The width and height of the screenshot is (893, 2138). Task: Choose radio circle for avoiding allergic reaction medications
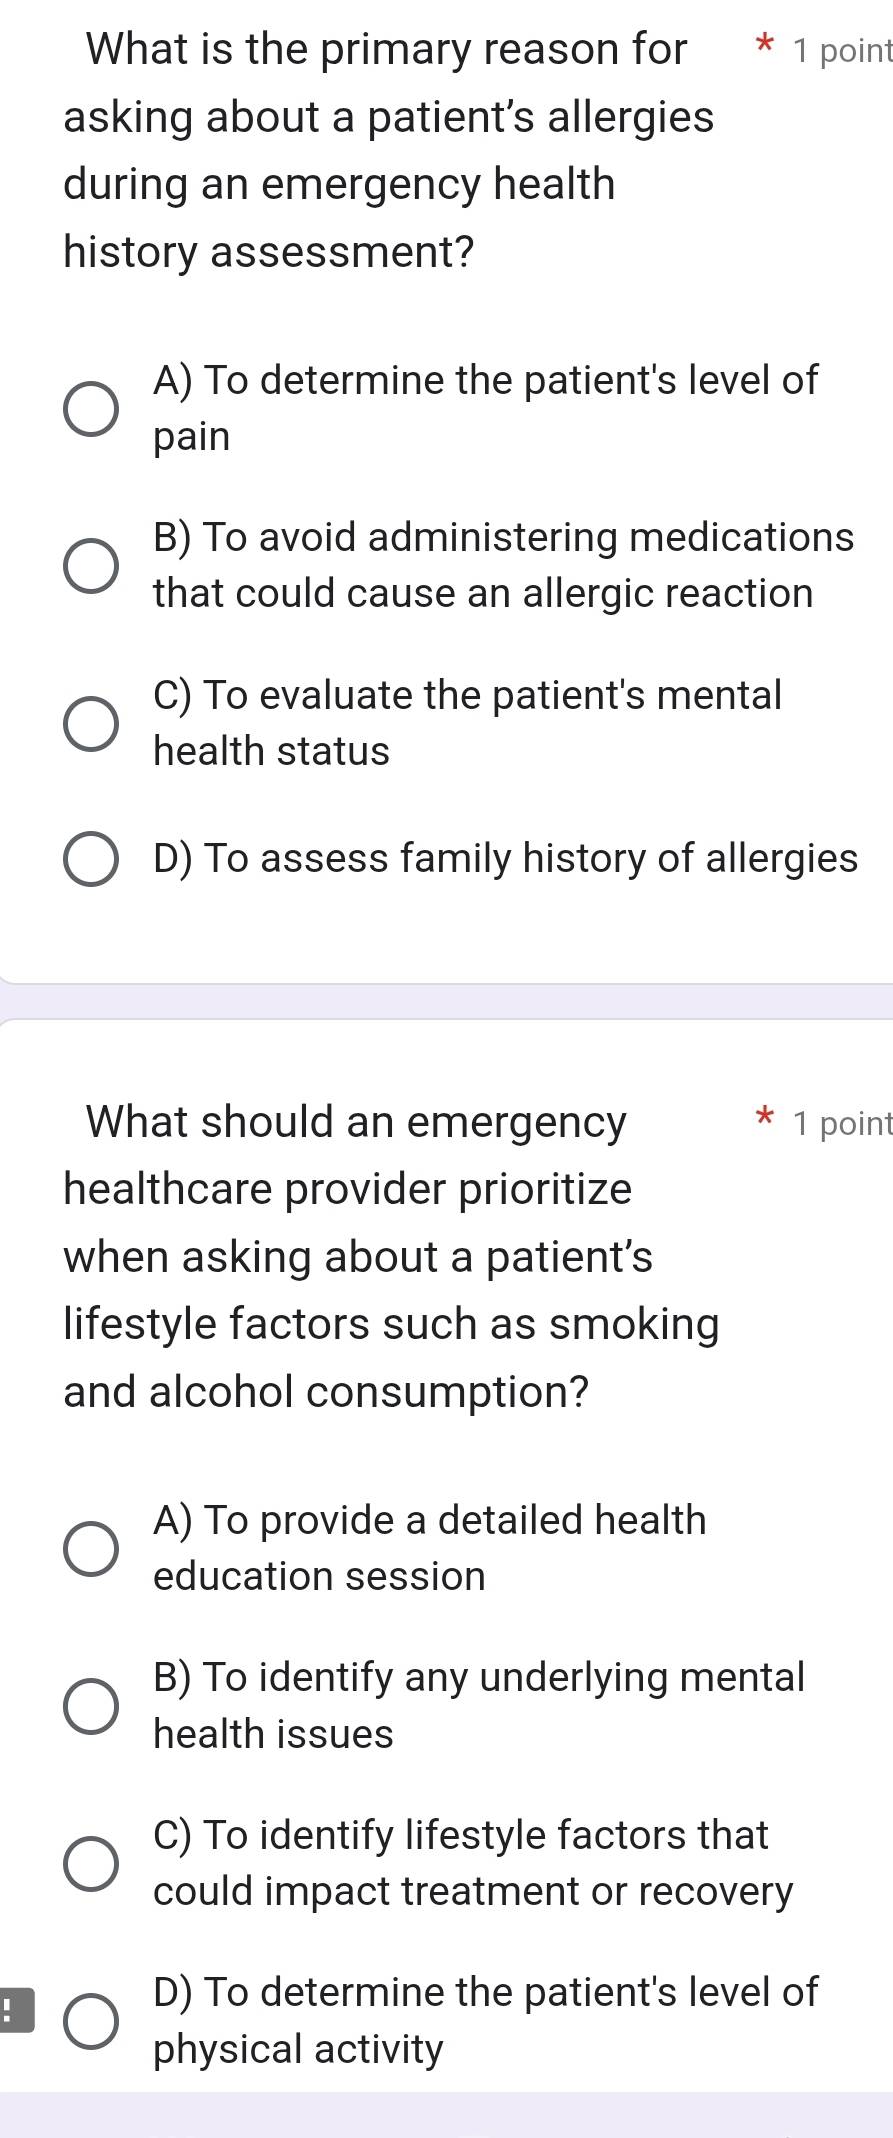[91, 565]
